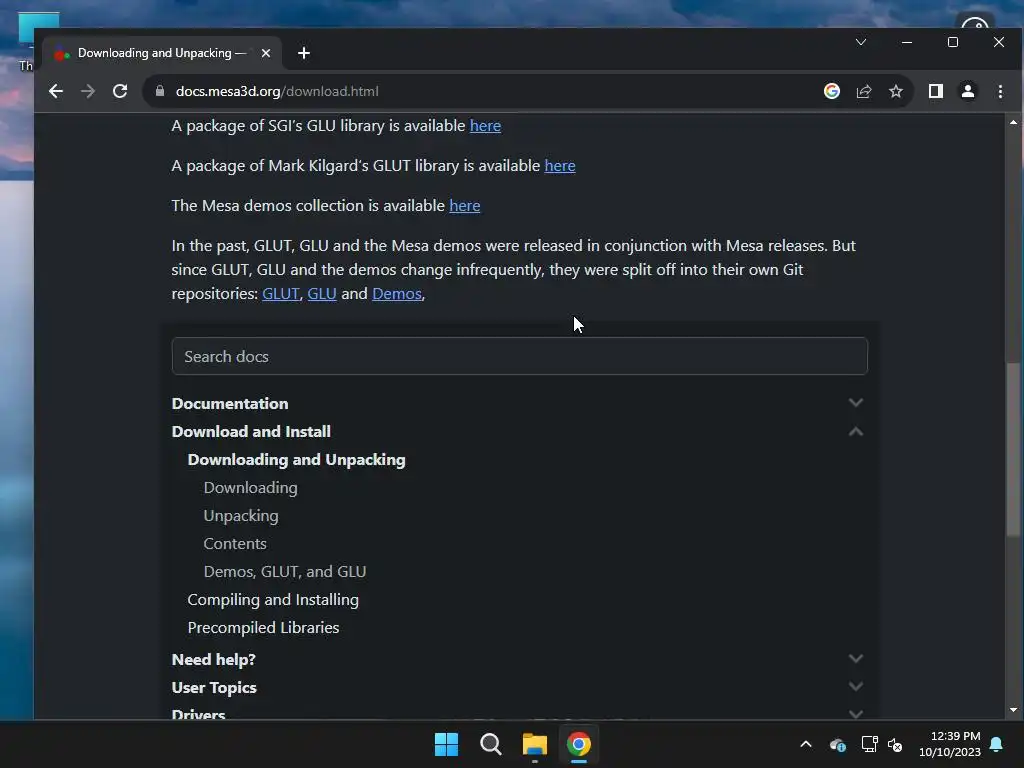Screen dimensions: 1024x768
Task: Open the Chrome profile menu
Action: pos(968,91)
